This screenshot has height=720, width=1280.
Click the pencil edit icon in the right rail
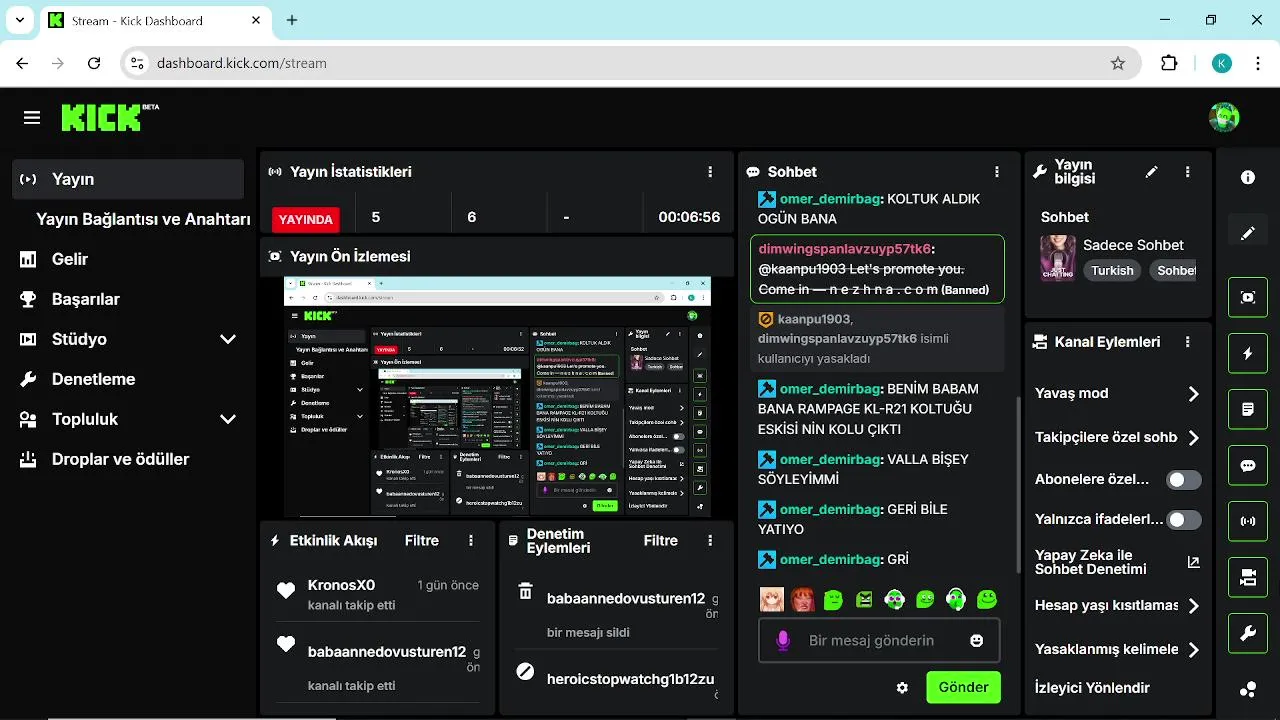1248,233
